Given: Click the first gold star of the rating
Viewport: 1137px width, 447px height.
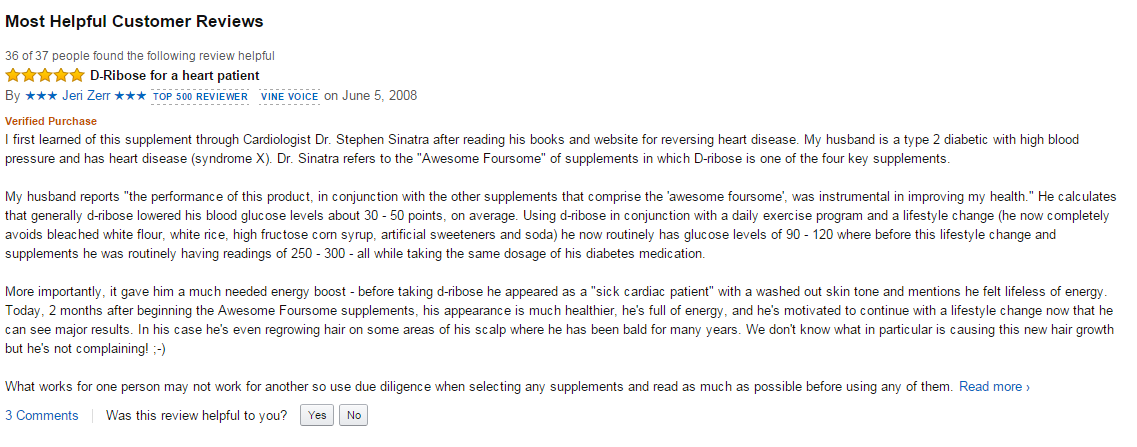Looking at the screenshot, I should click(13, 76).
